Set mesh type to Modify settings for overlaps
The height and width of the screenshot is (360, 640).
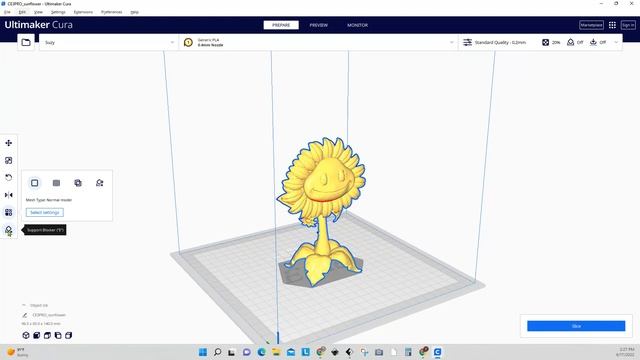pyautogui.click(x=78, y=183)
